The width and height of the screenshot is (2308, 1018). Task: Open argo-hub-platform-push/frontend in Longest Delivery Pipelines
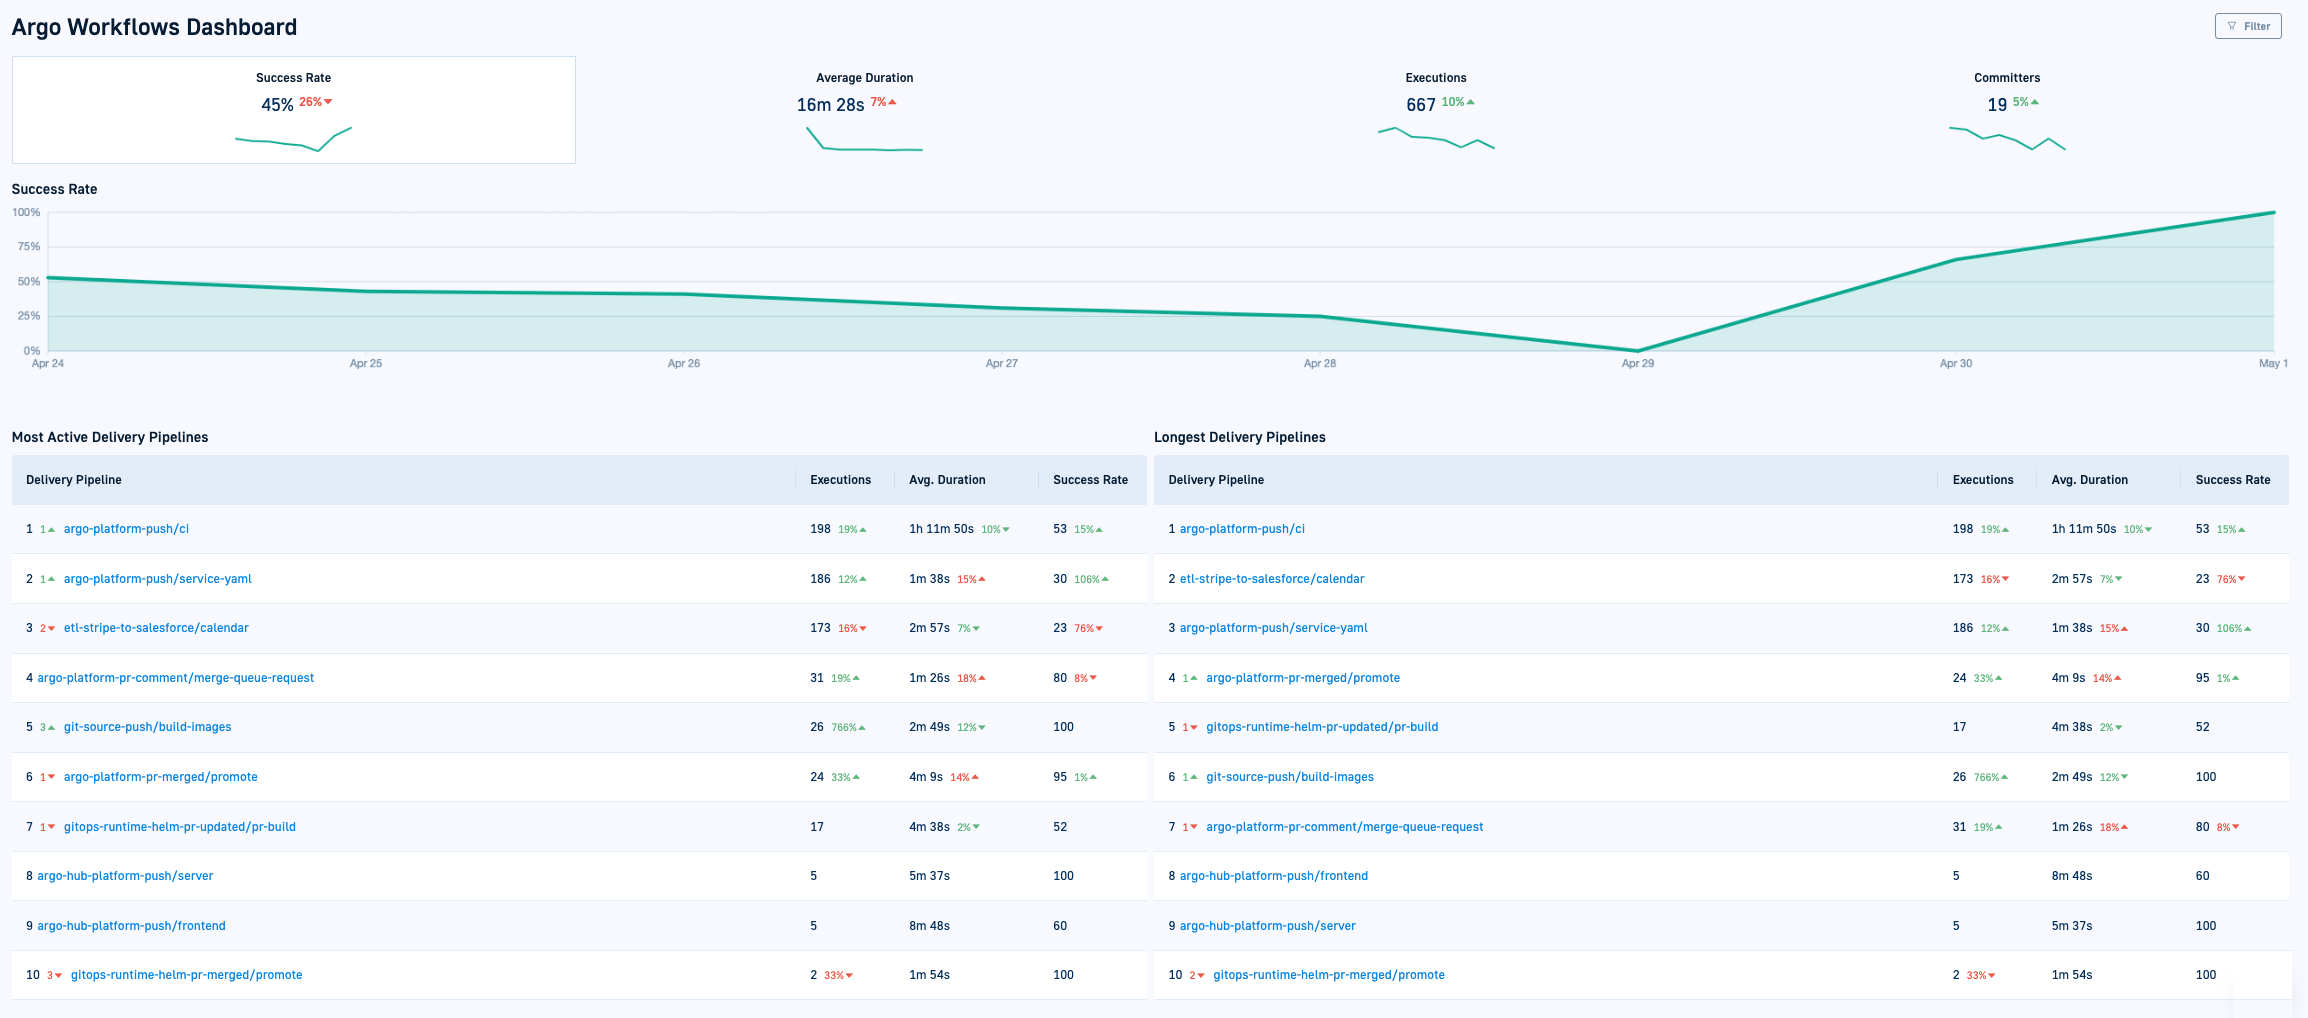(1273, 876)
